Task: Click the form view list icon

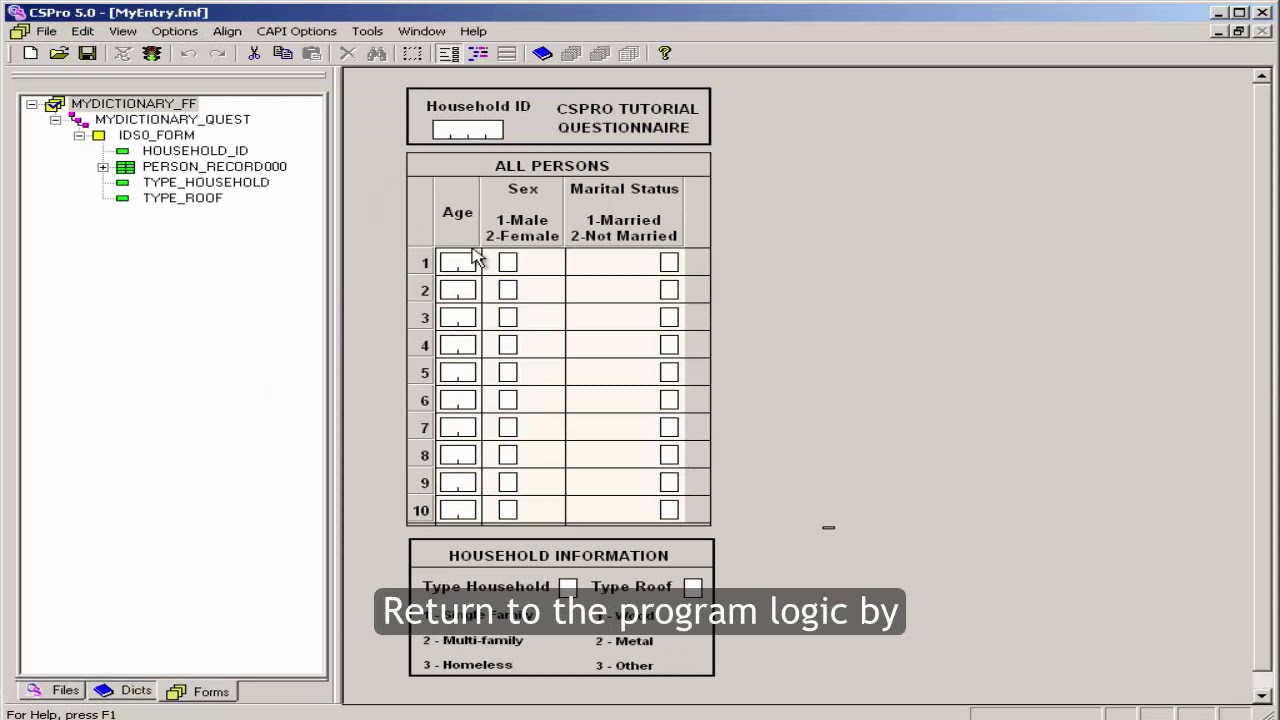Action: coord(449,54)
